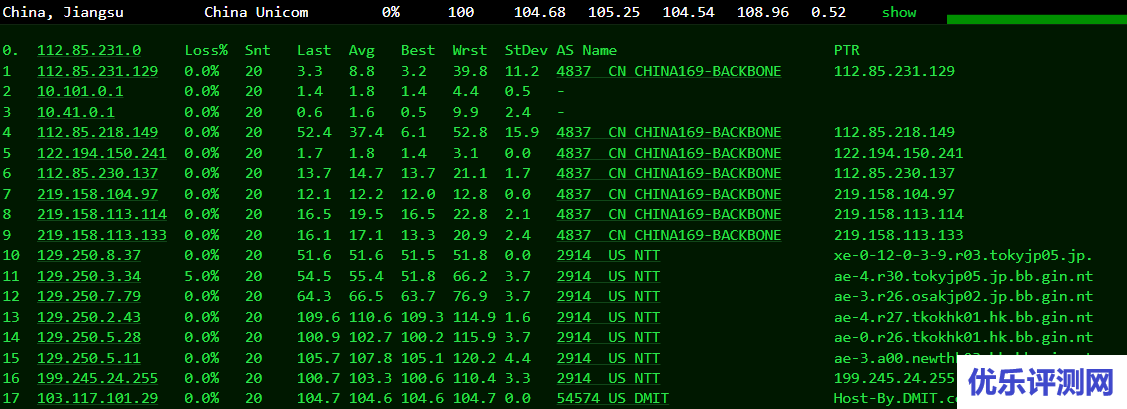Screen dimensions: 1127x409
Task: Click "China Unicom" ISP text
Action: pos(257,12)
